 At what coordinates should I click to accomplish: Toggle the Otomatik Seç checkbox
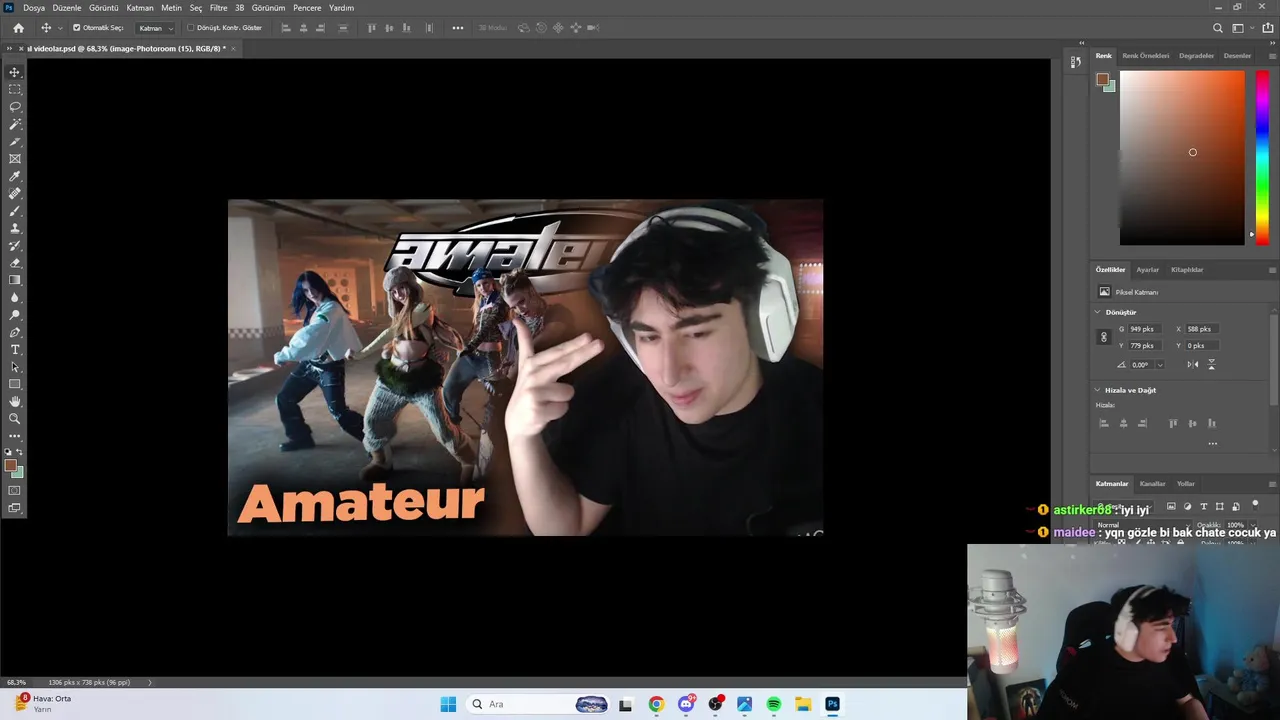click(77, 28)
